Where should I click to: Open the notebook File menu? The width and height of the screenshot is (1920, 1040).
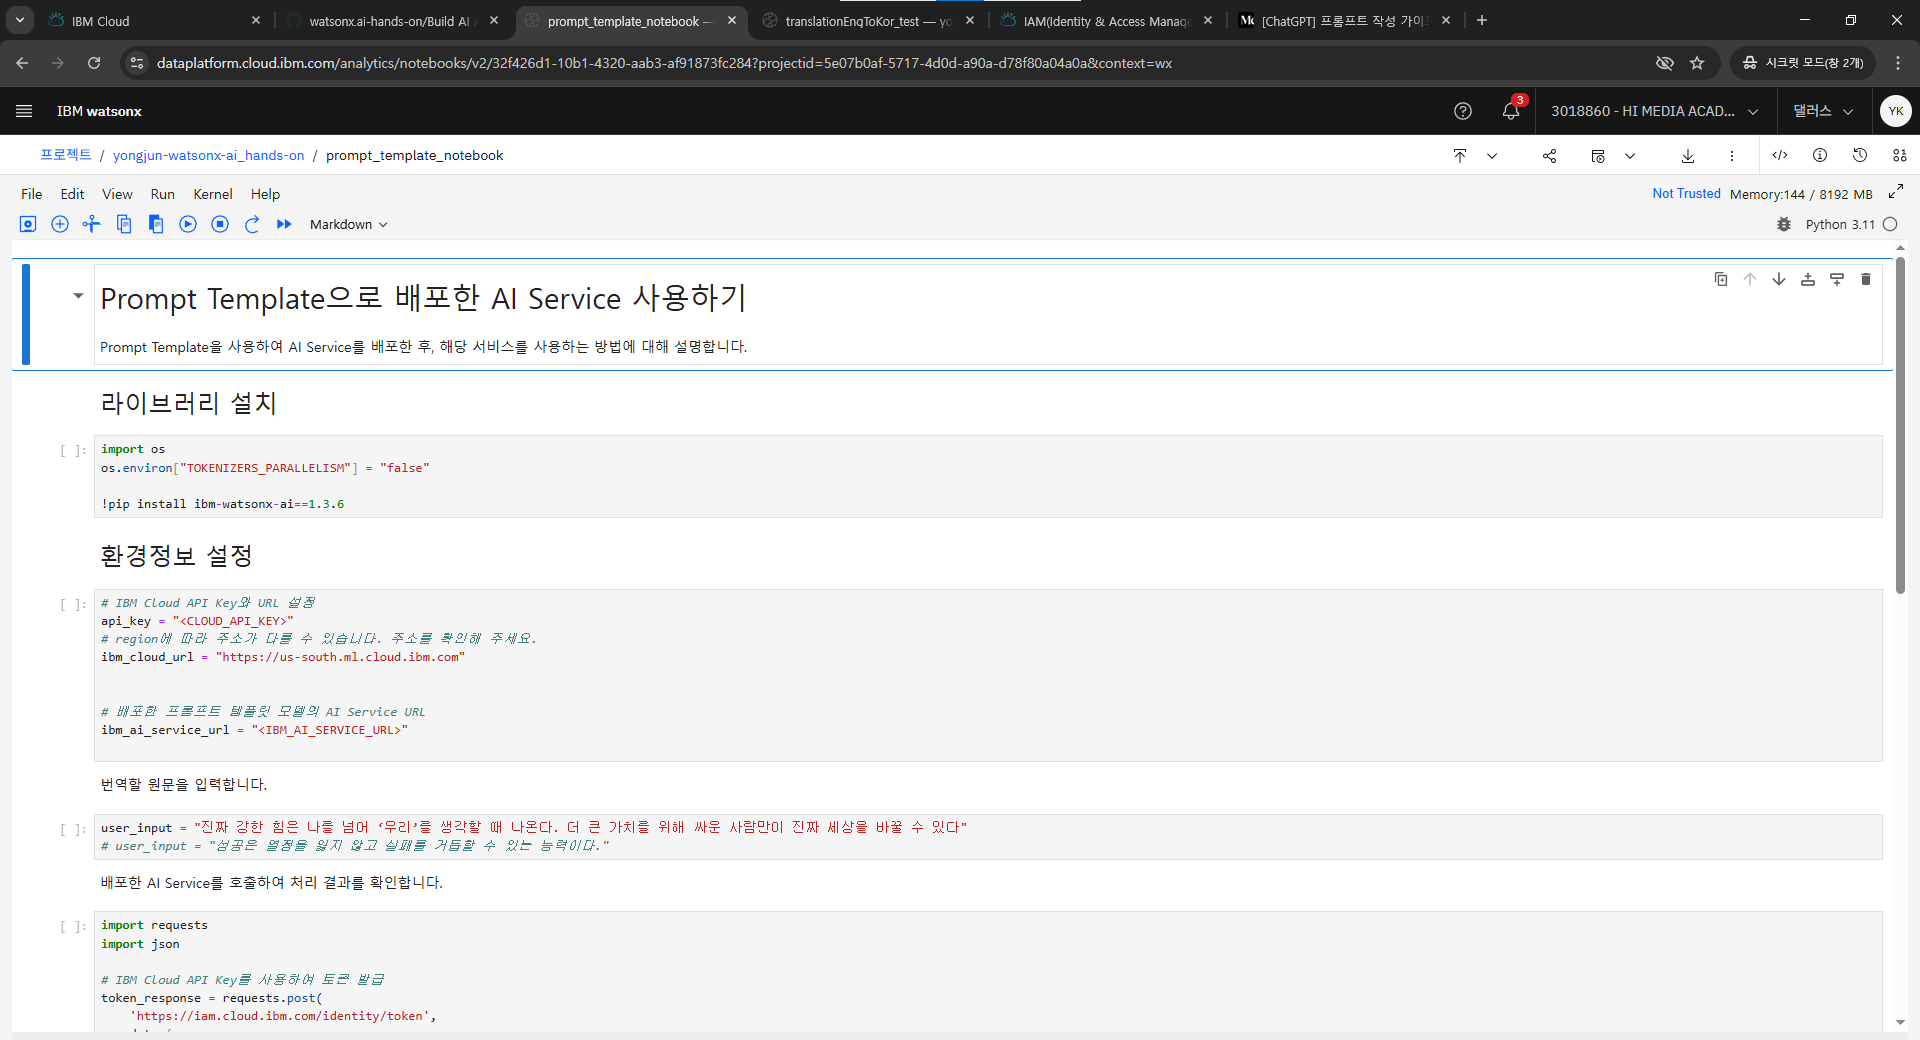(x=32, y=194)
